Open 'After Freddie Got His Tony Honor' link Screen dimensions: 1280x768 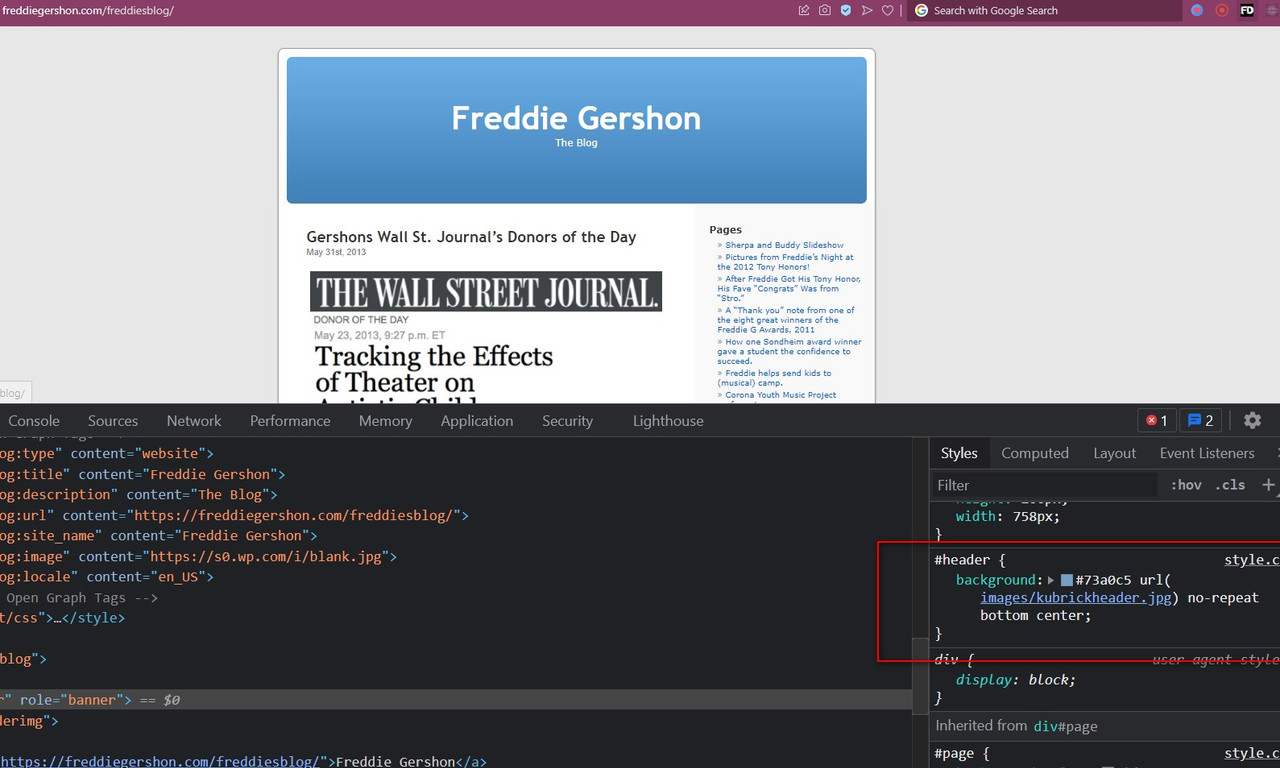(788, 288)
